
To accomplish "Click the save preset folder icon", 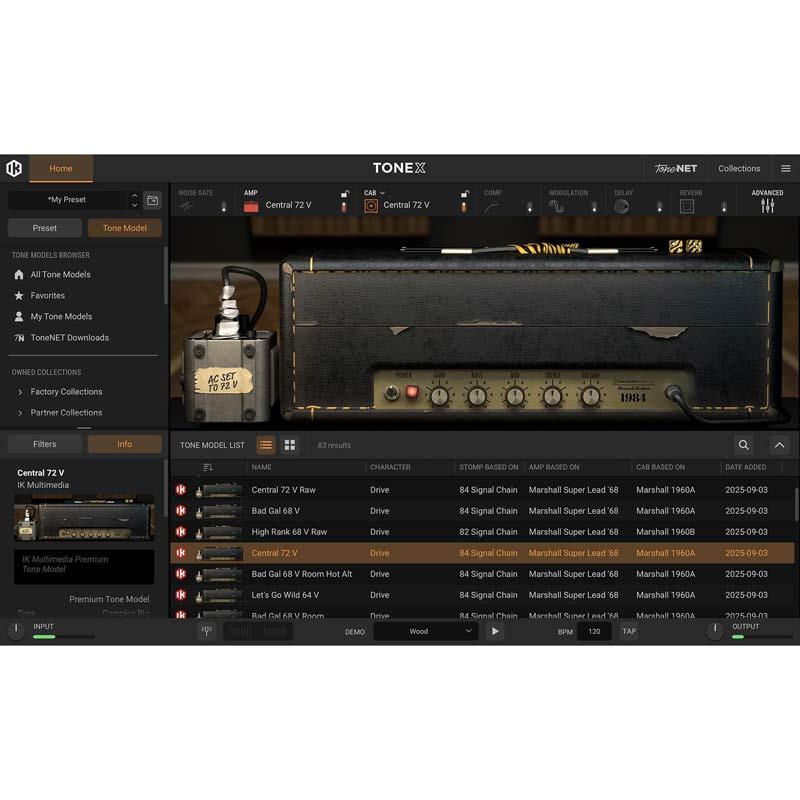I will (x=152, y=200).
